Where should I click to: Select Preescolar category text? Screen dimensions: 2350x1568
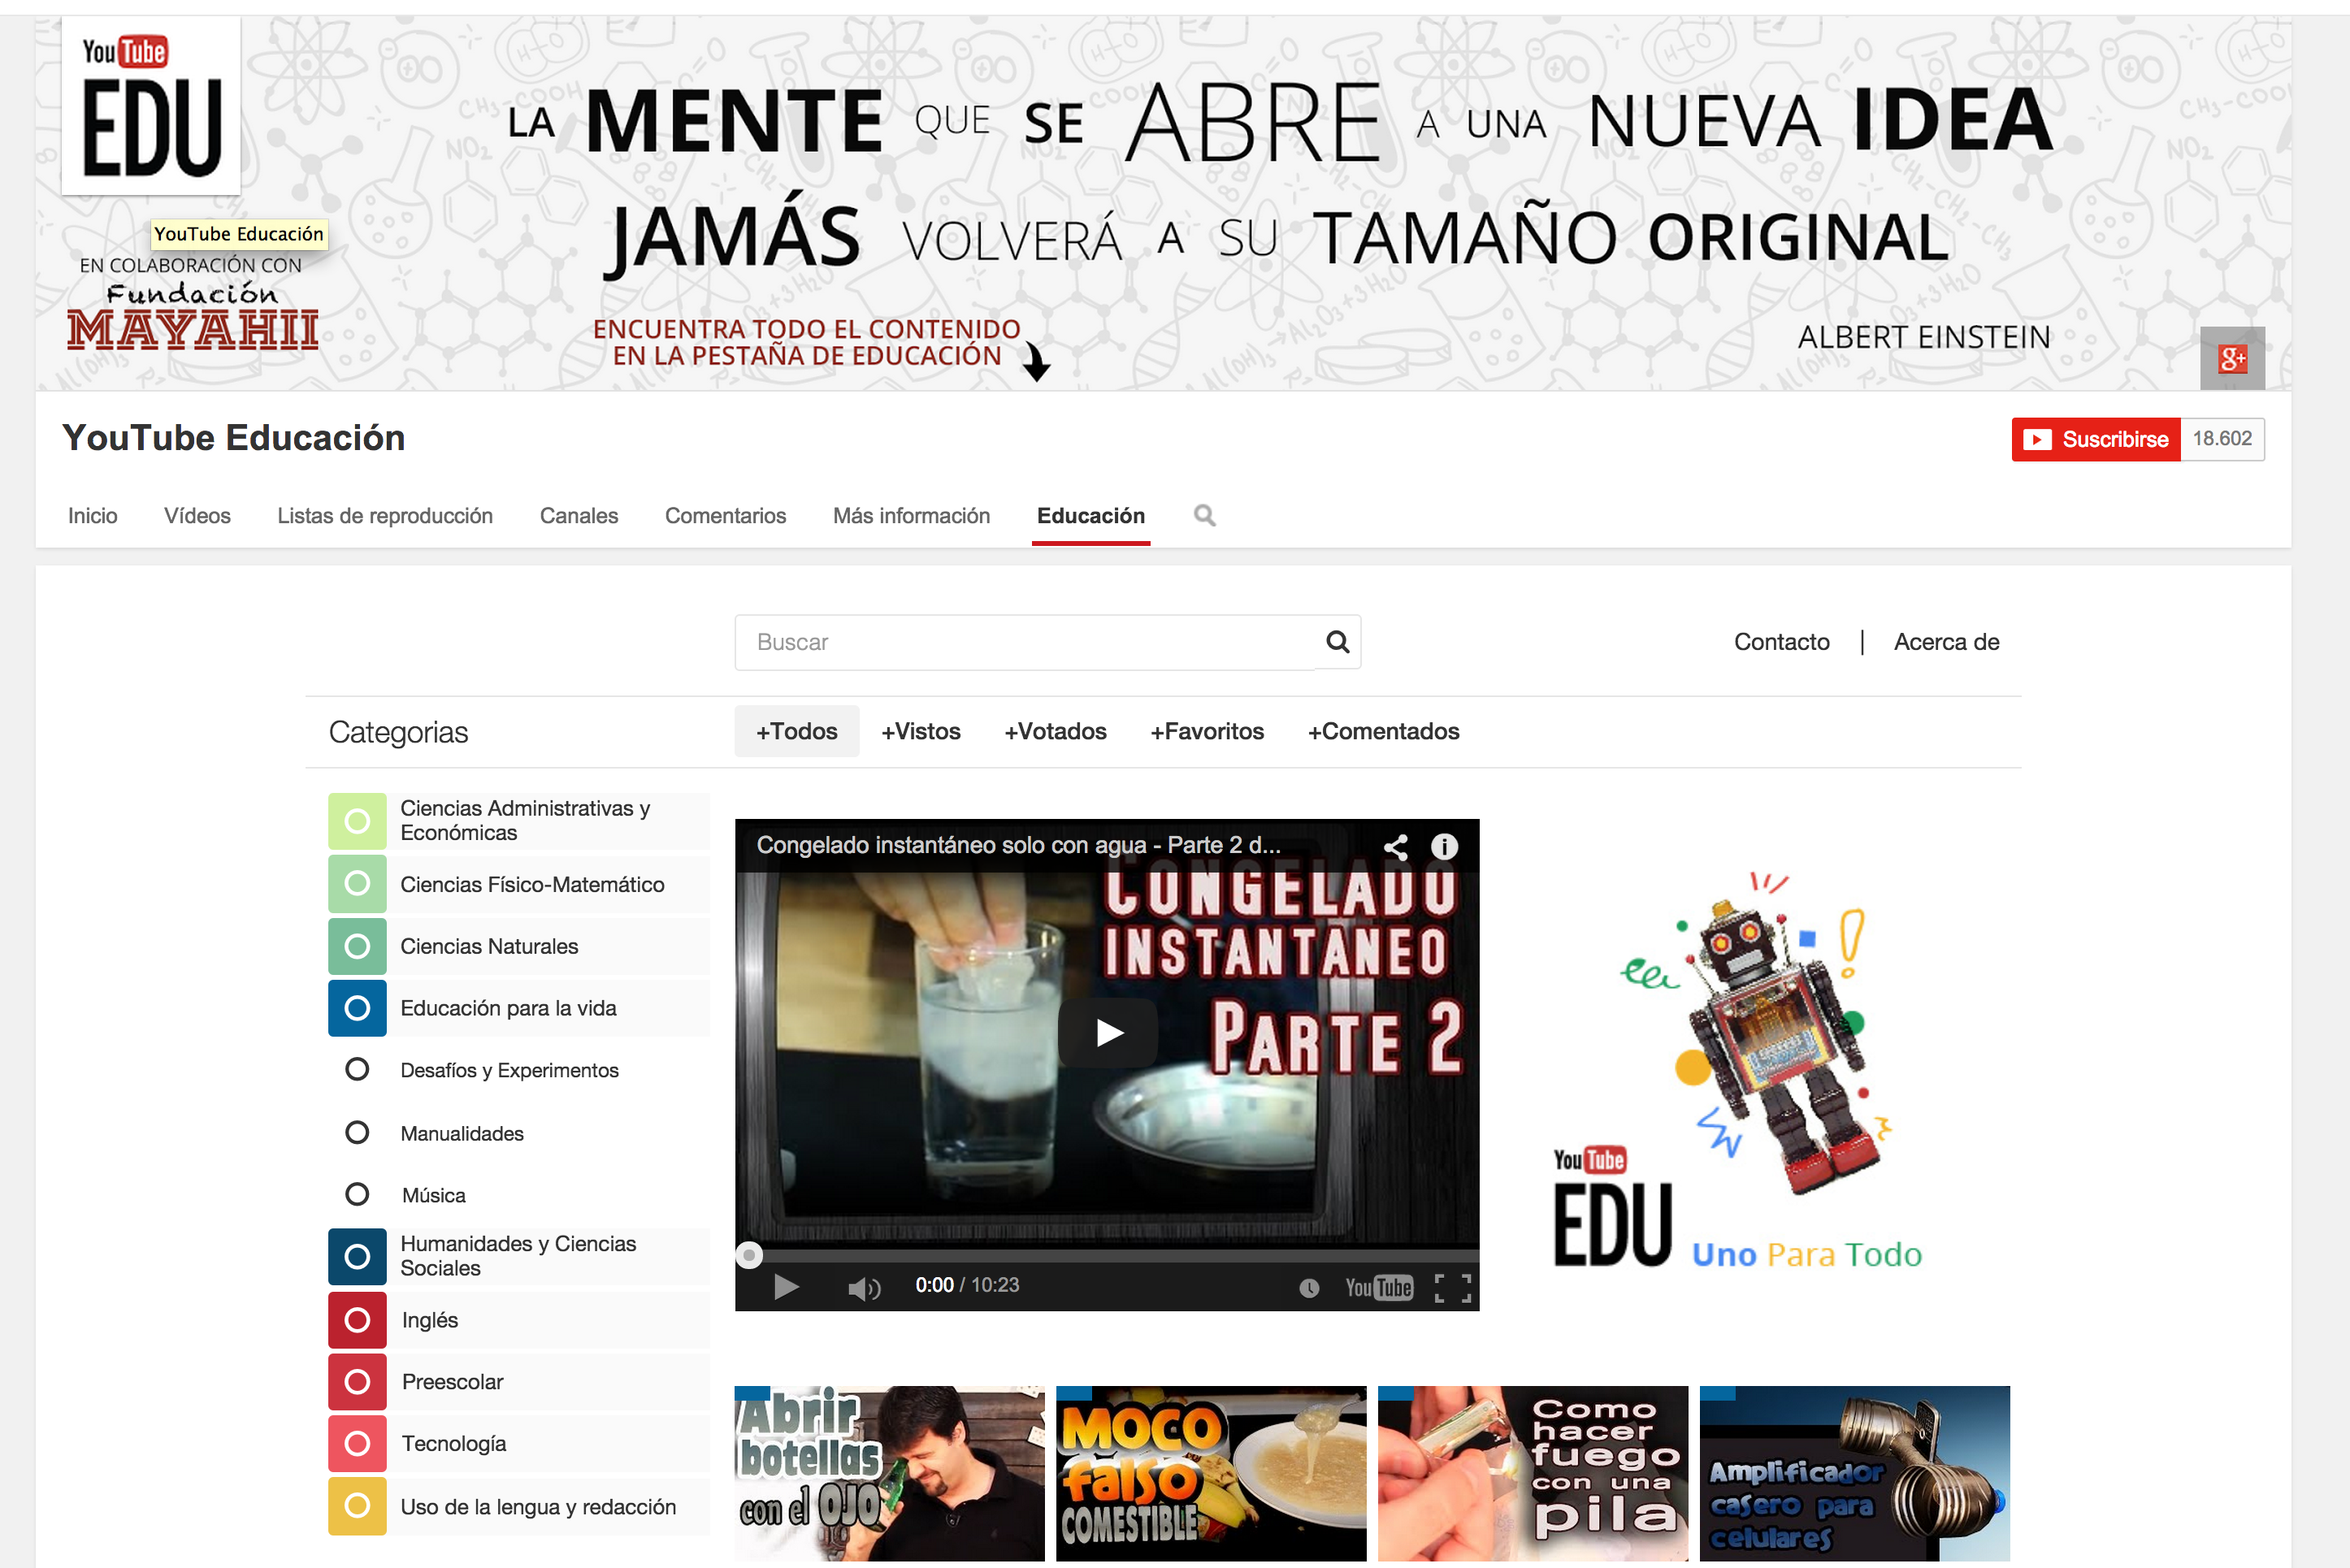pyautogui.click(x=452, y=1382)
